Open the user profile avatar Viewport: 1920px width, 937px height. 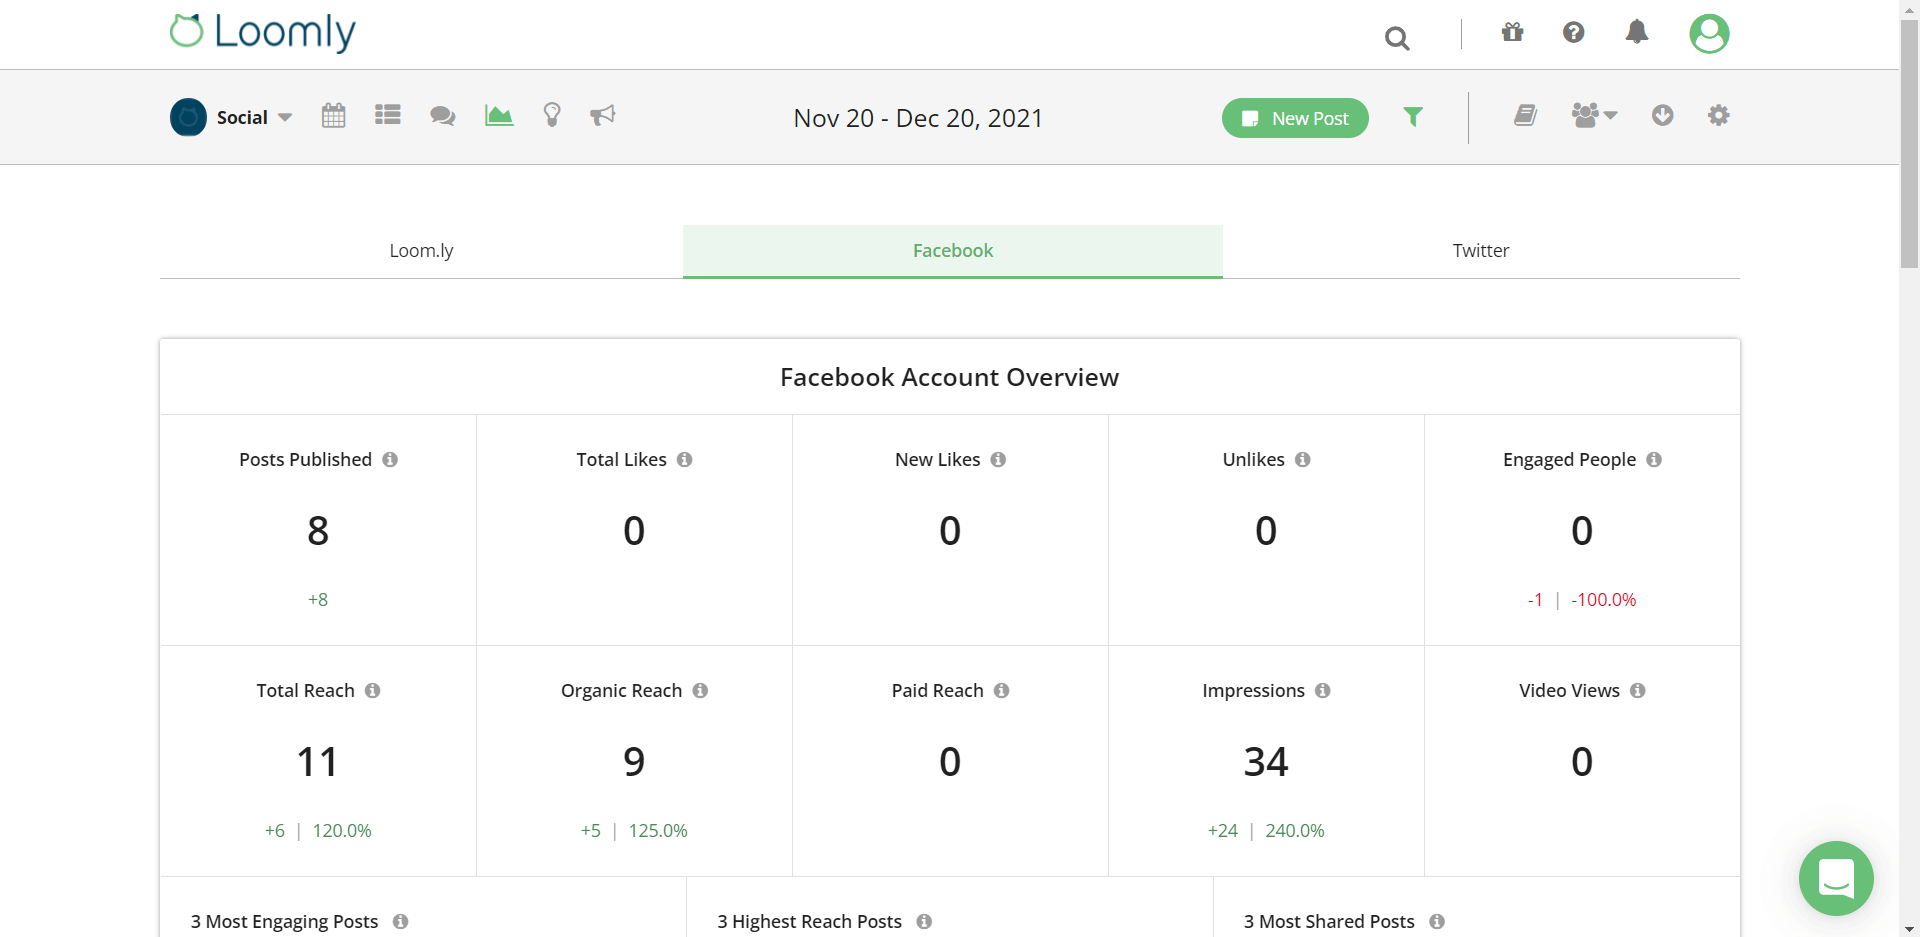point(1709,33)
